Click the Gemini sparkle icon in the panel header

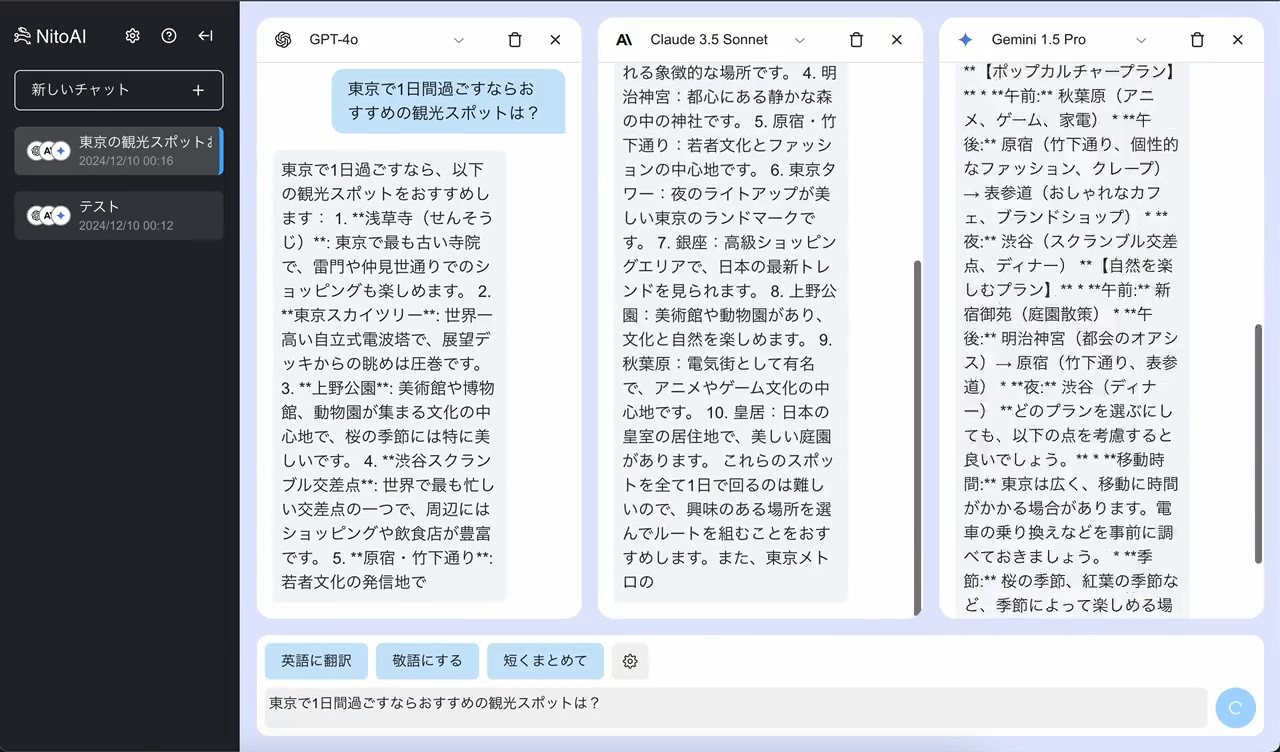point(964,39)
